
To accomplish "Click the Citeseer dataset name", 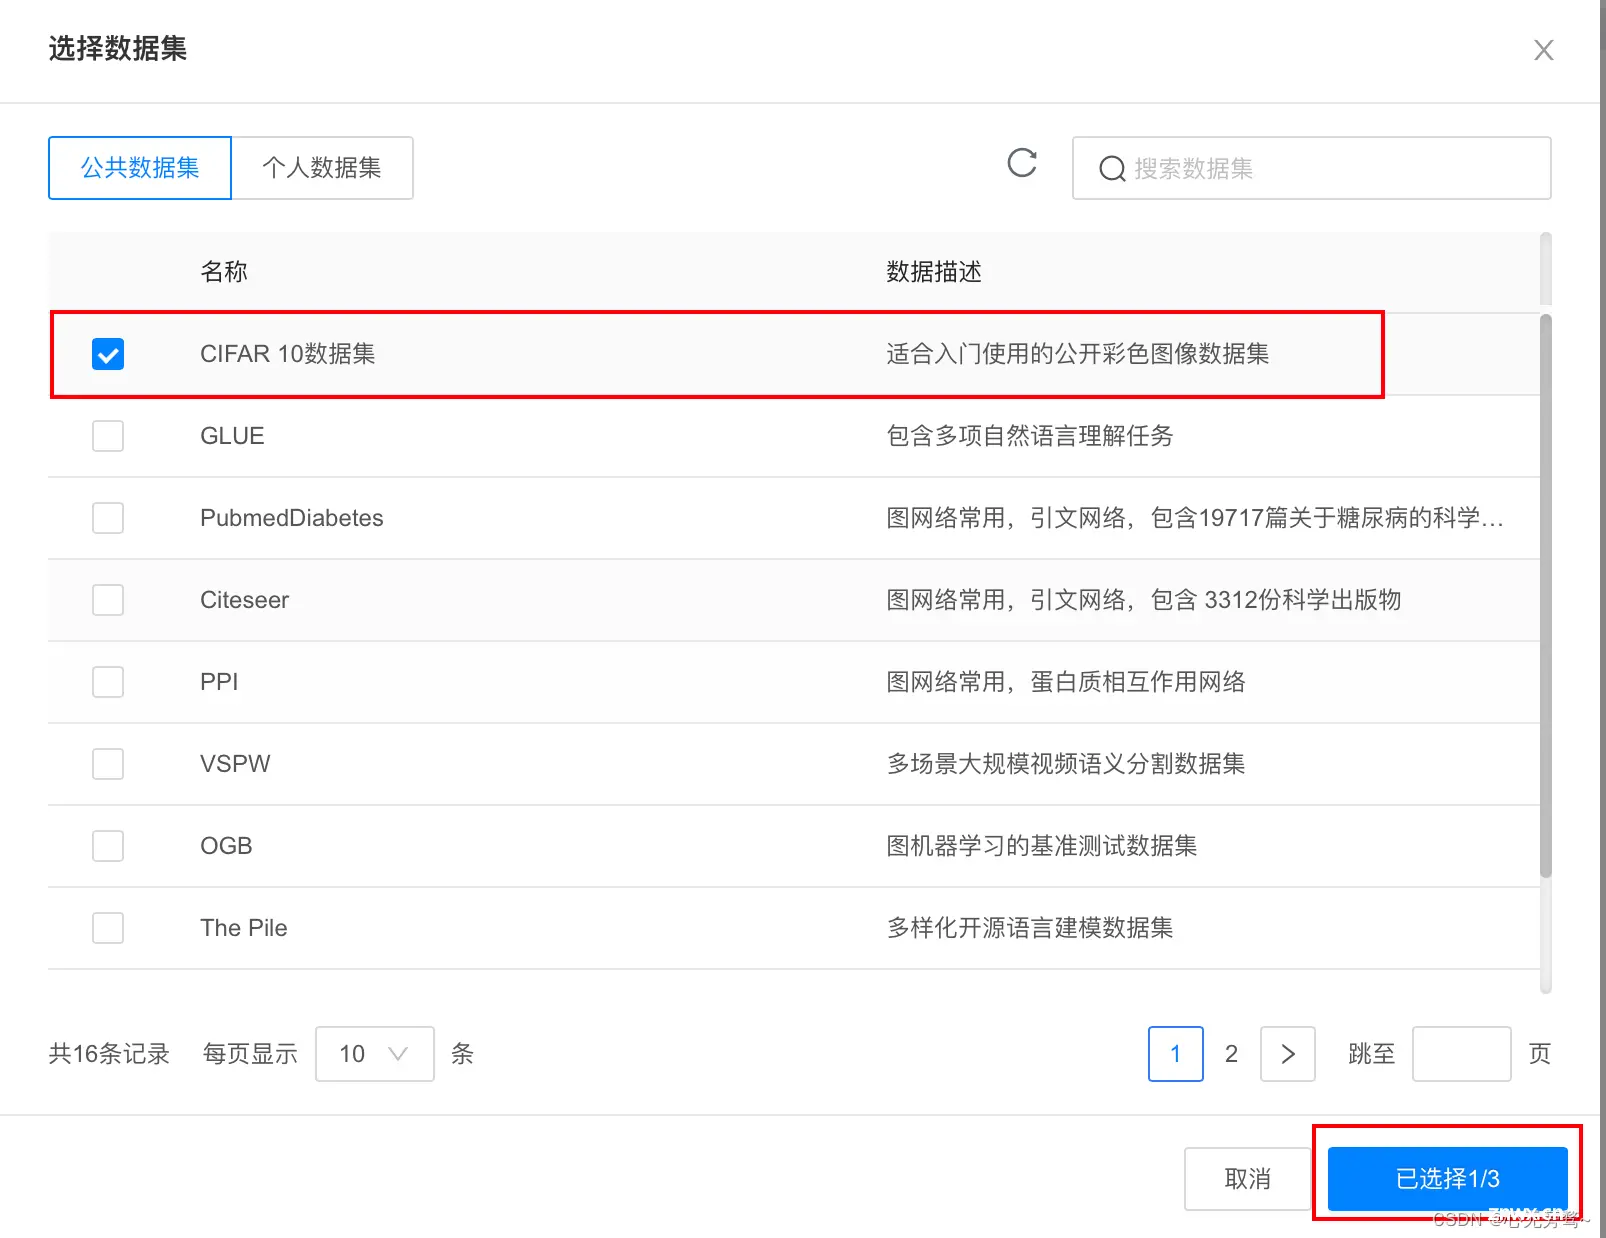I will point(244,600).
